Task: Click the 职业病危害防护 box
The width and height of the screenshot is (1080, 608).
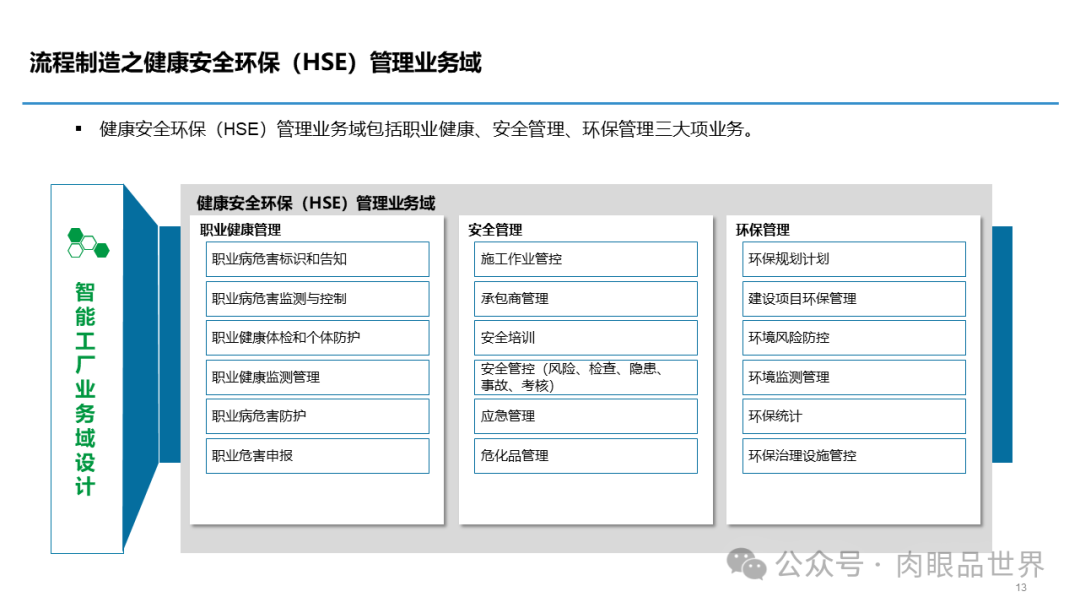Action: pyautogui.click(x=318, y=417)
